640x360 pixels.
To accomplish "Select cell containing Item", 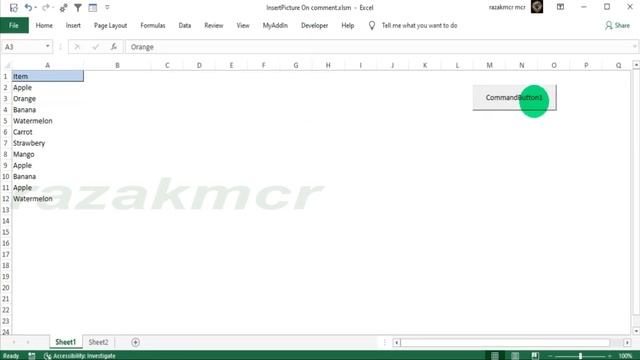I will point(47,76).
